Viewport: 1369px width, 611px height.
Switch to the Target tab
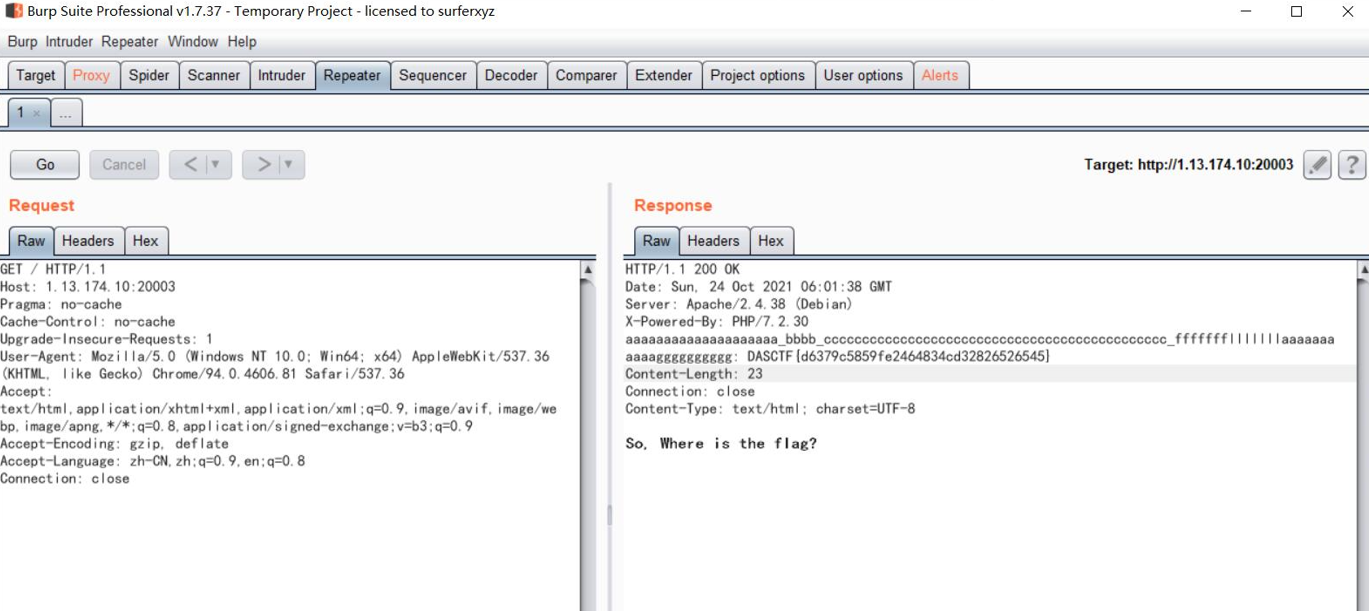pyautogui.click(x=36, y=75)
